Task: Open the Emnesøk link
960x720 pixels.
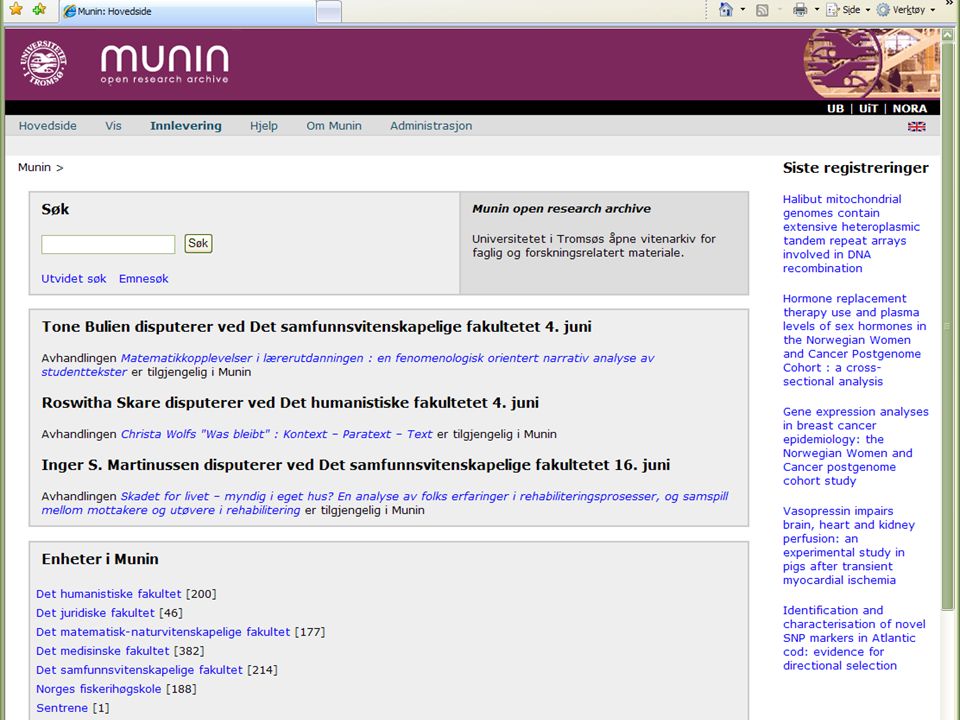Action: (x=143, y=279)
